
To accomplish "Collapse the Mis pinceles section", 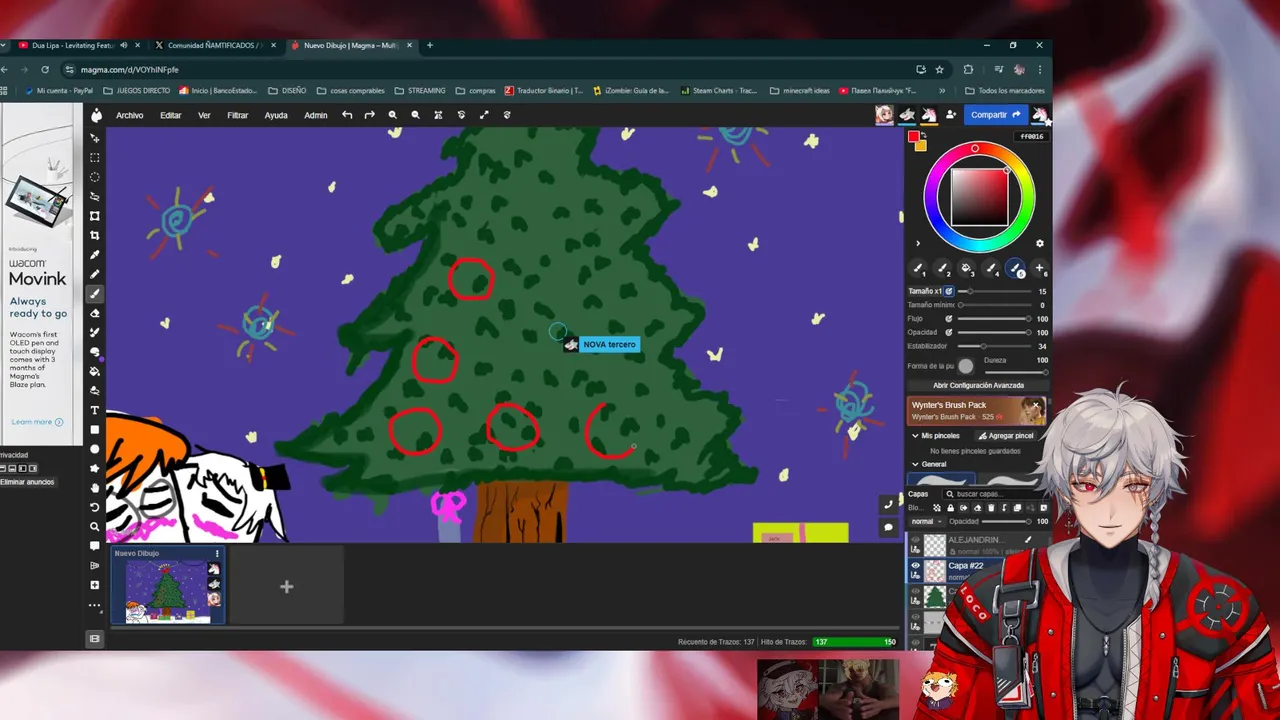I will tap(915, 436).
